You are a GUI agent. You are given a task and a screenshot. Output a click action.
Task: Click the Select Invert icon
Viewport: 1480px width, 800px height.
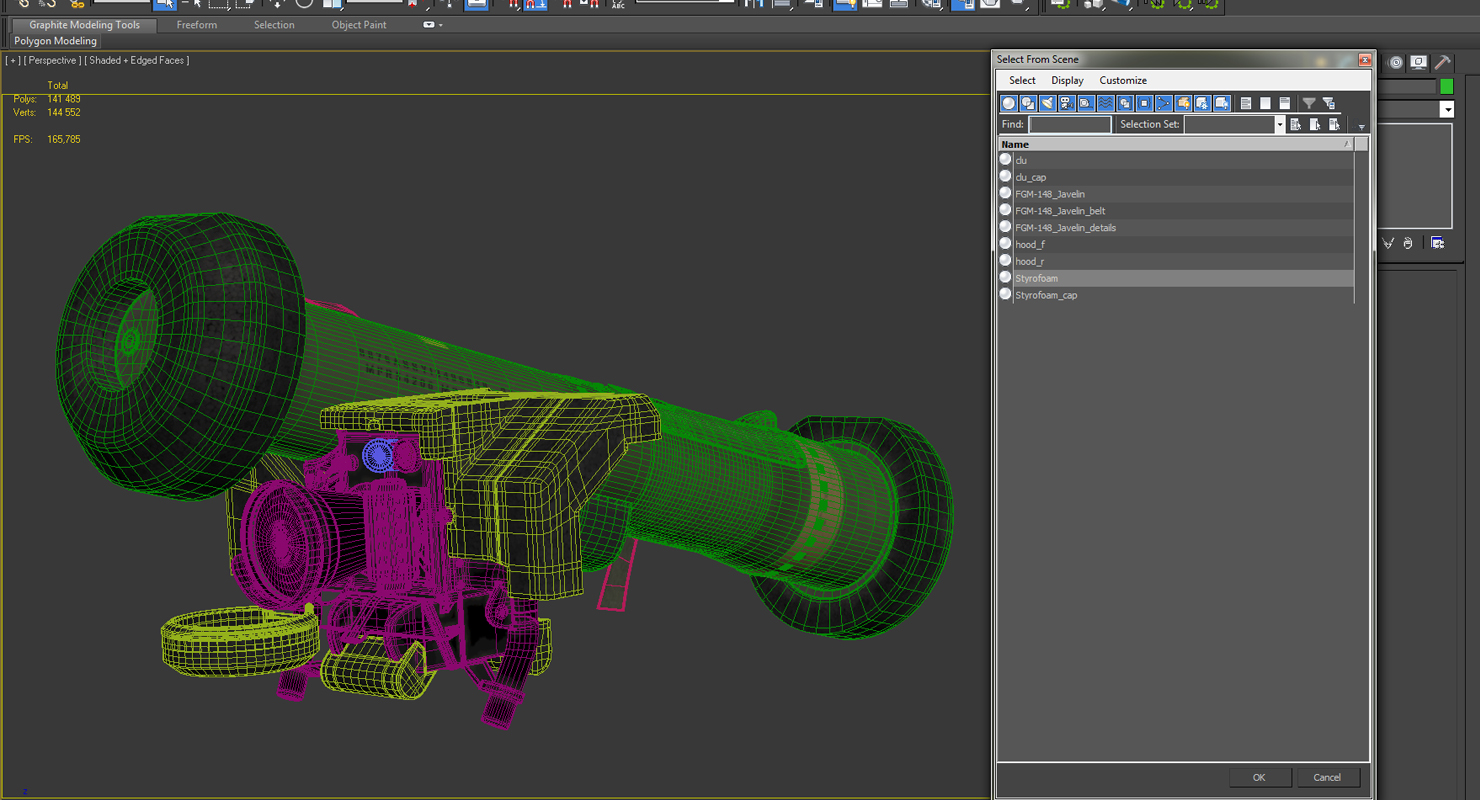click(x=1285, y=103)
